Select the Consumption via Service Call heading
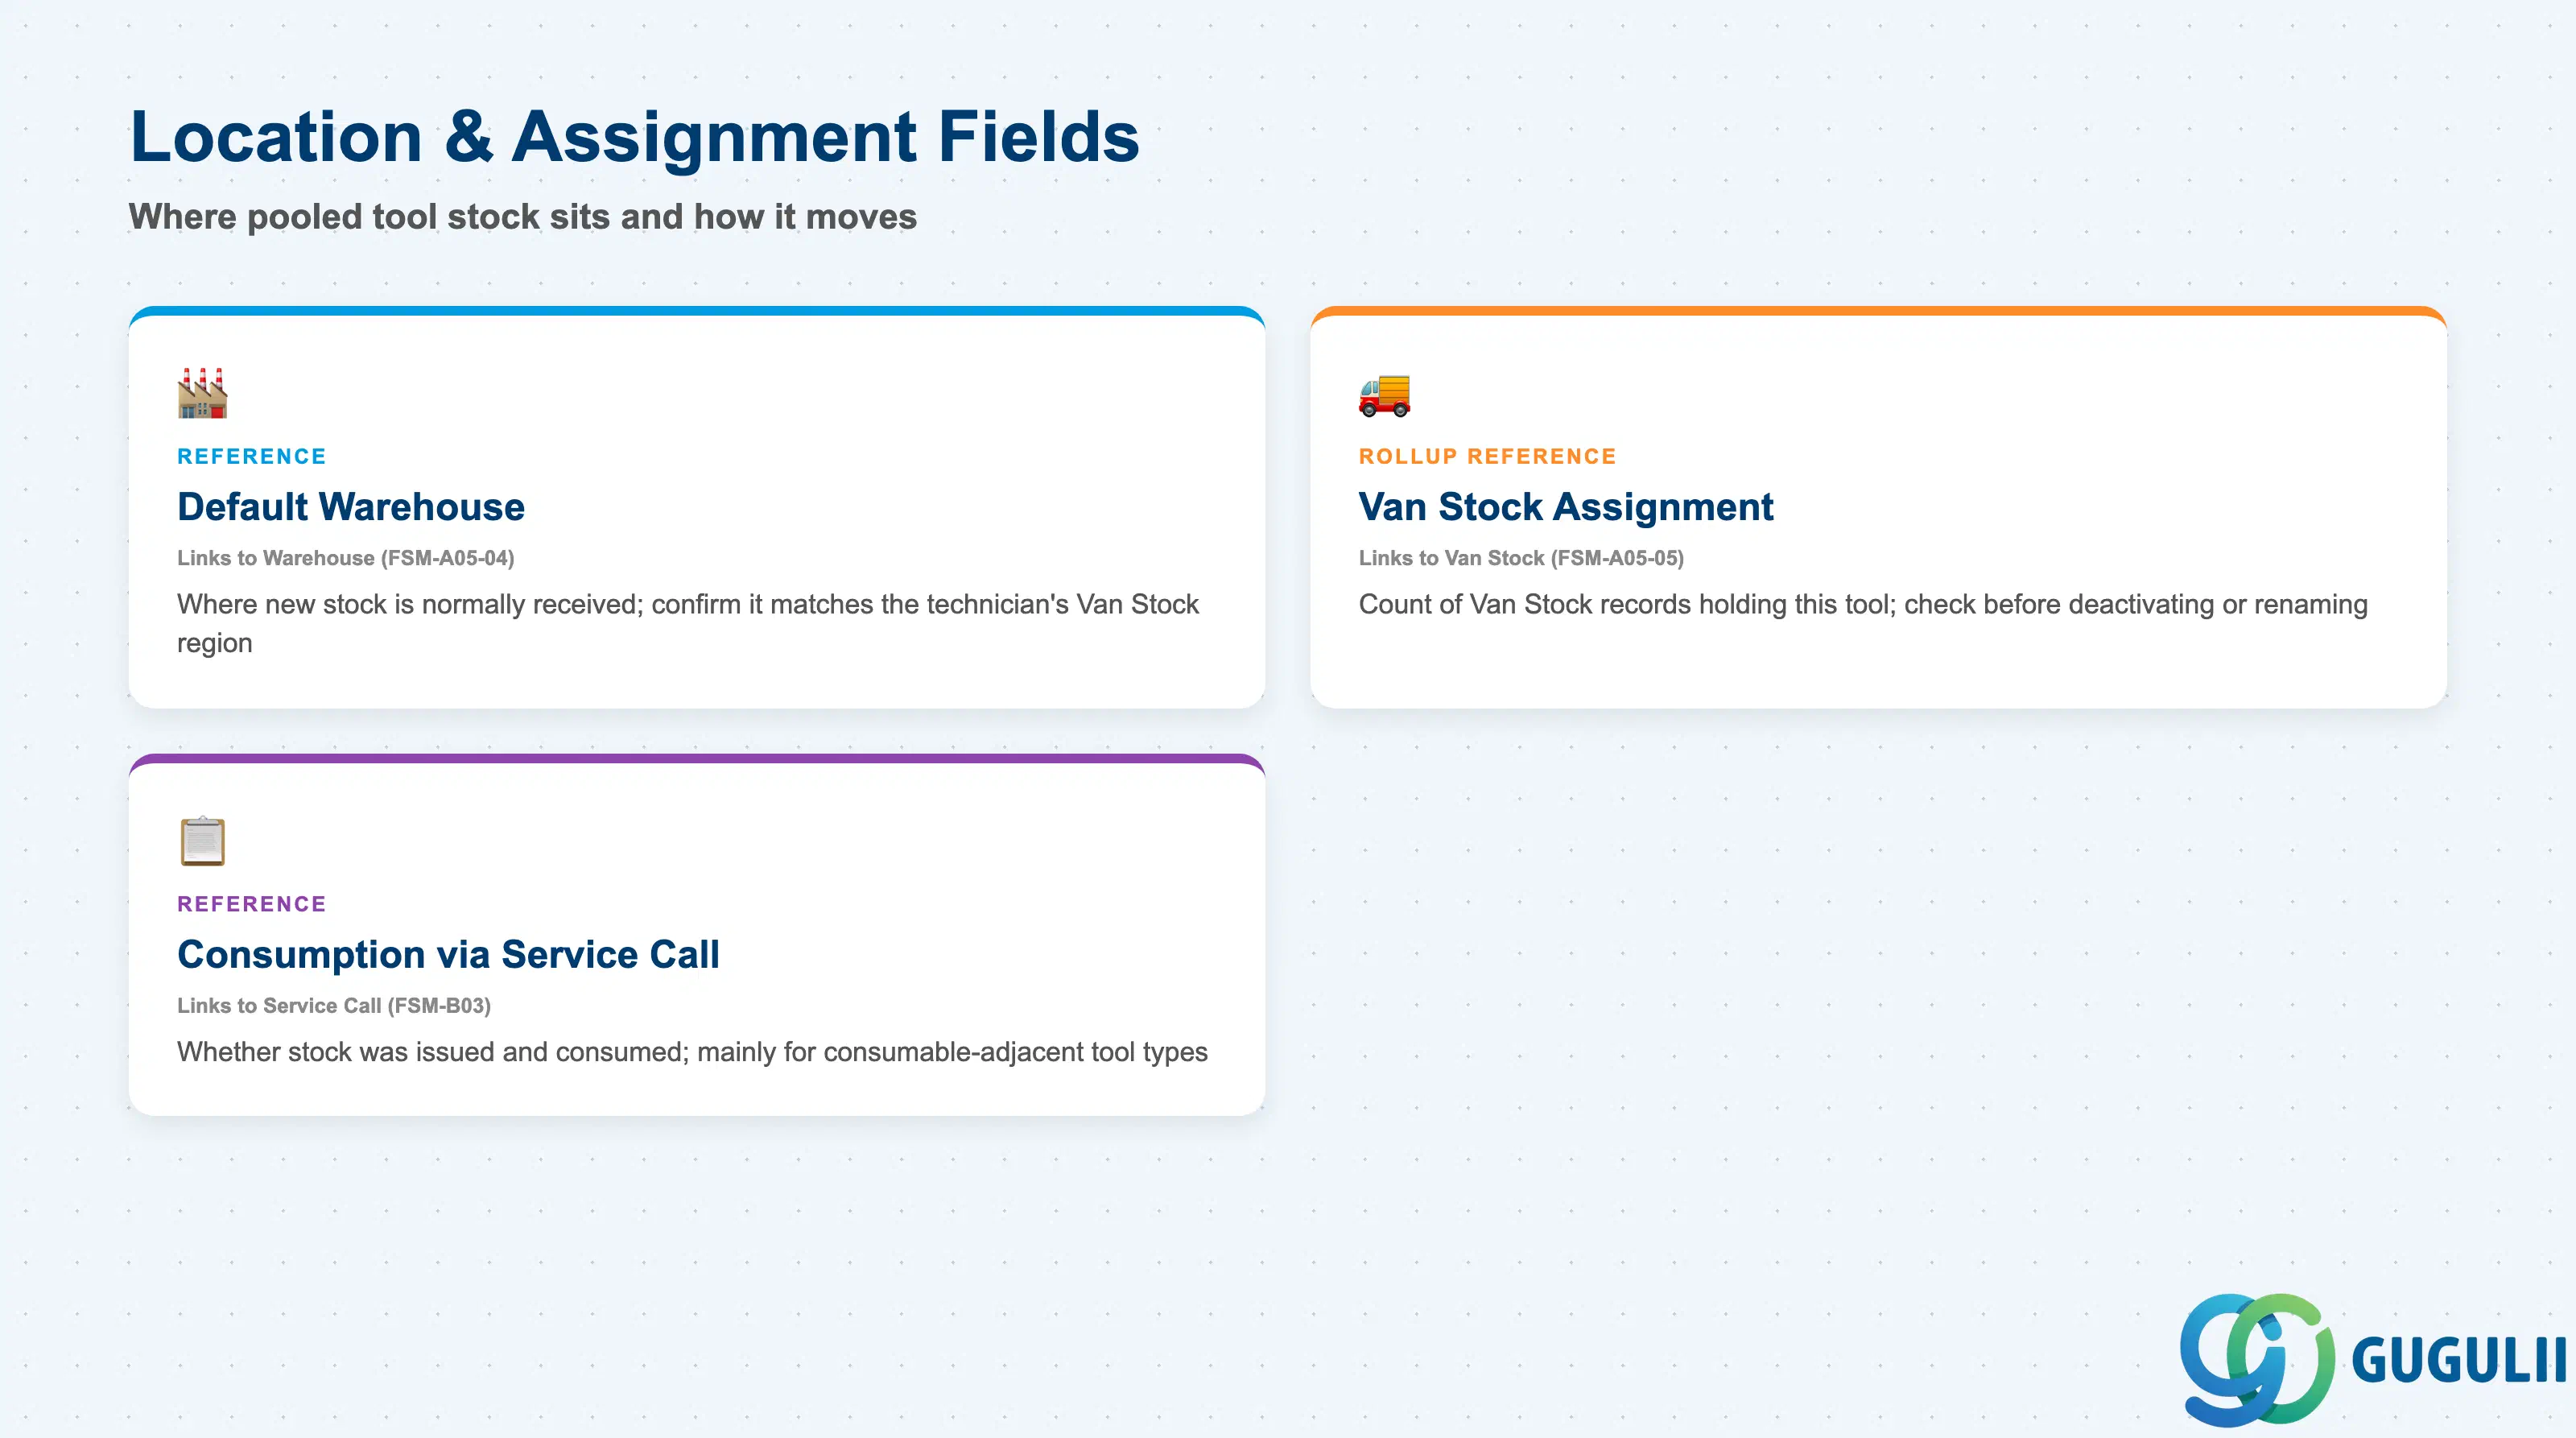This screenshot has width=2576, height=1438. [448, 955]
